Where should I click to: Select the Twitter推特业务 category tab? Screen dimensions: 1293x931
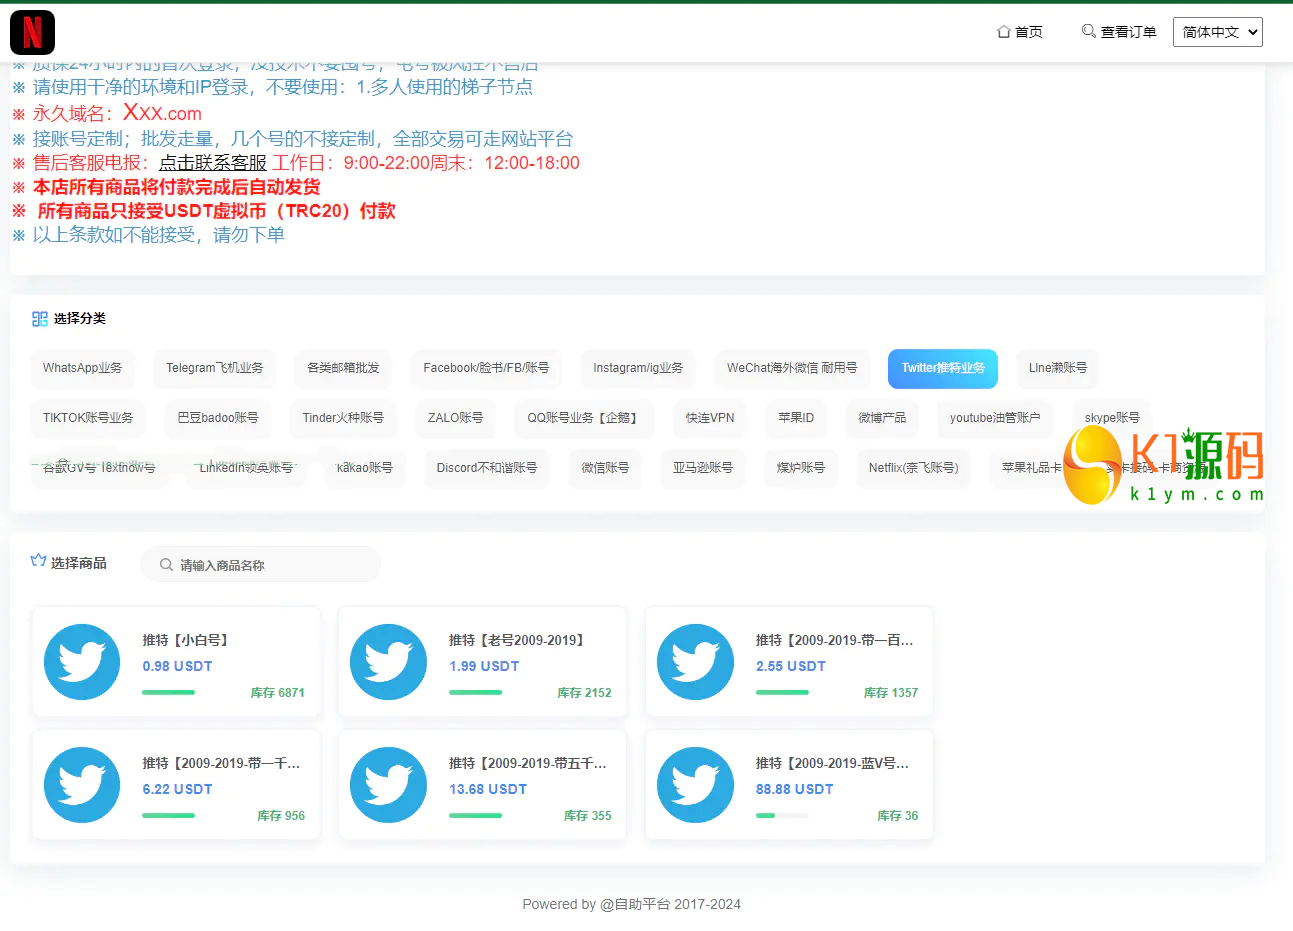click(942, 368)
